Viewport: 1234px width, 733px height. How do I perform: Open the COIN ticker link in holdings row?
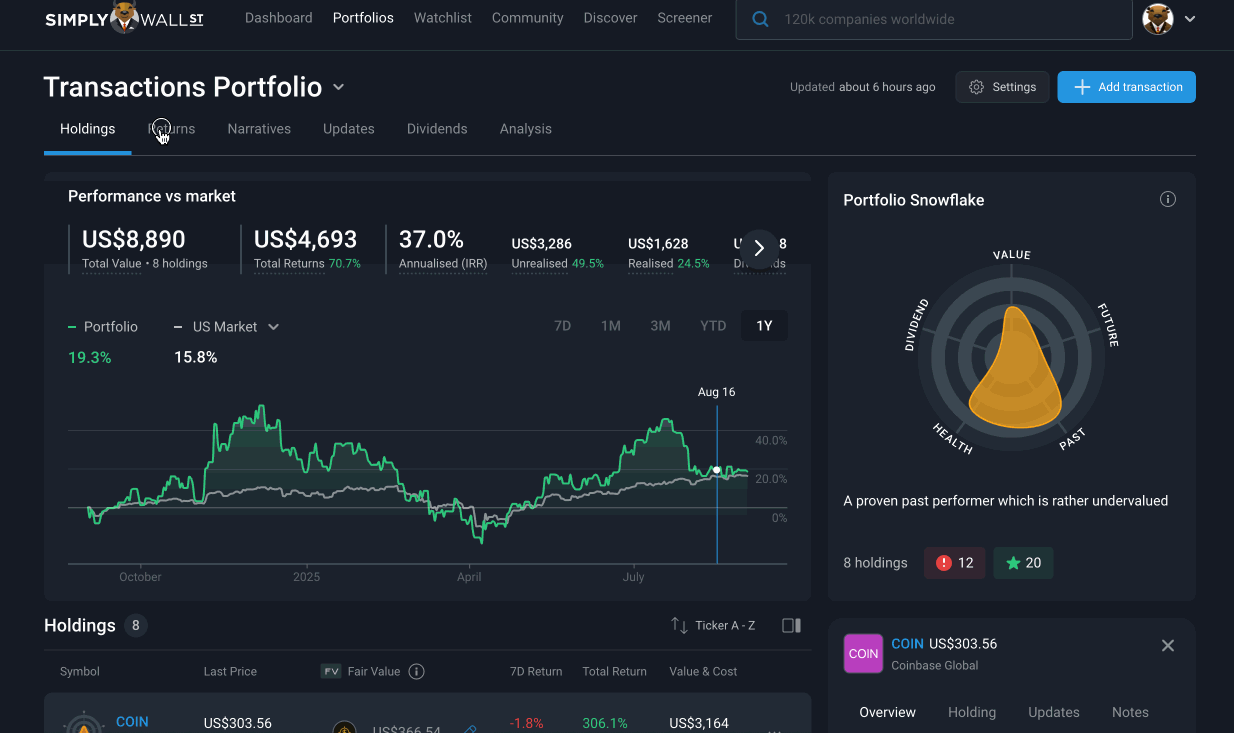132,721
